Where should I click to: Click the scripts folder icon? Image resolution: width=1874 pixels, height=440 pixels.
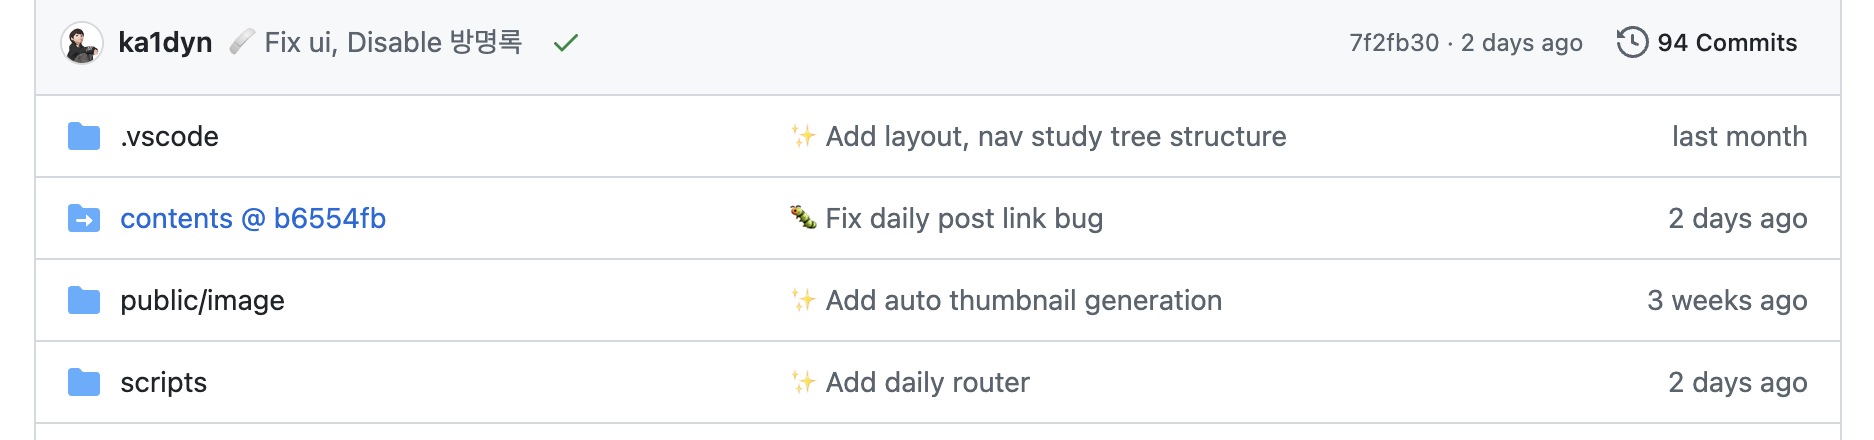pos(84,382)
